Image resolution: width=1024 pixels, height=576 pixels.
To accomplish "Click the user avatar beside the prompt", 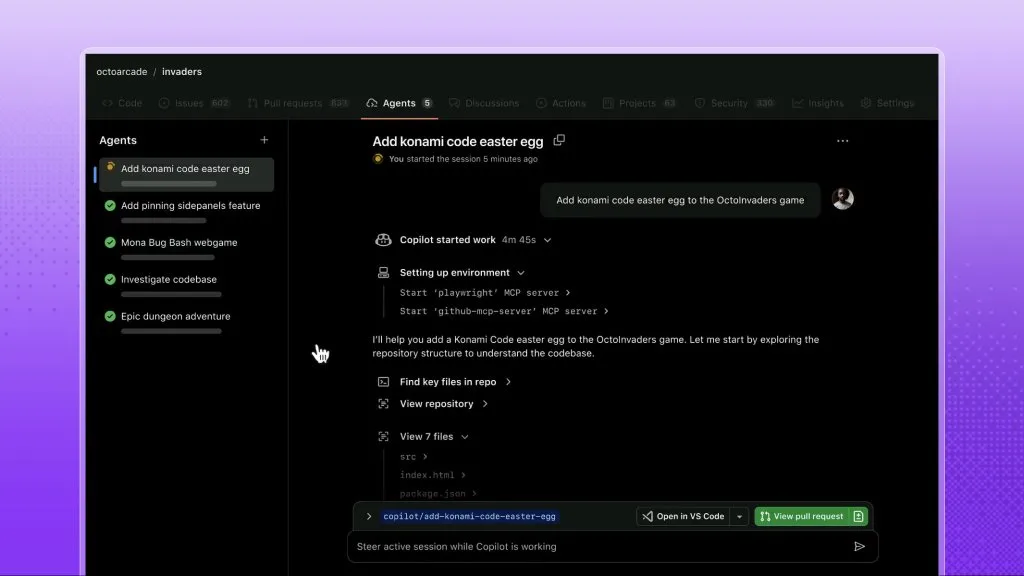I will click(842, 199).
